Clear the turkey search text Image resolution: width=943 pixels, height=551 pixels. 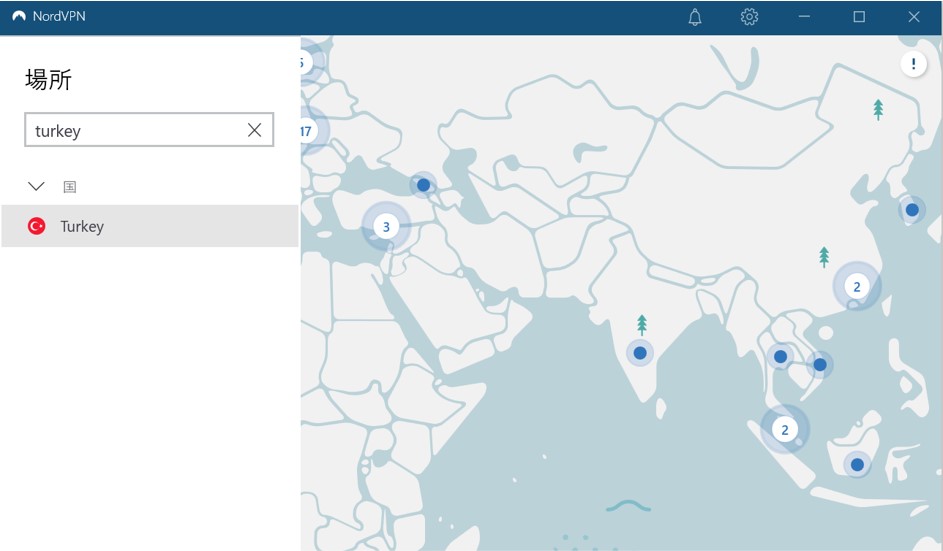click(x=254, y=130)
